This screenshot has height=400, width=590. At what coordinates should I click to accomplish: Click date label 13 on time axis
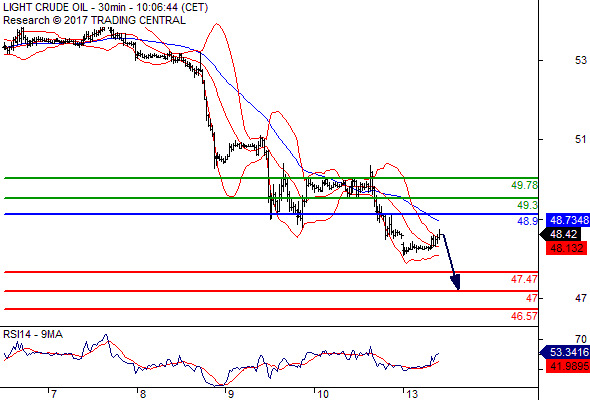(x=412, y=394)
